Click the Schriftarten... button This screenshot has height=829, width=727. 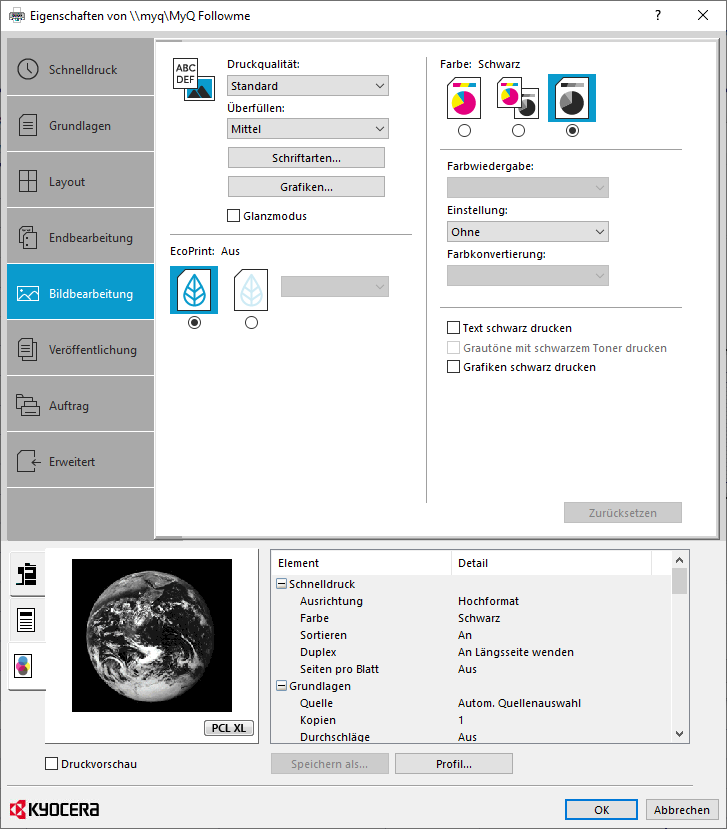click(x=306, y=158)
